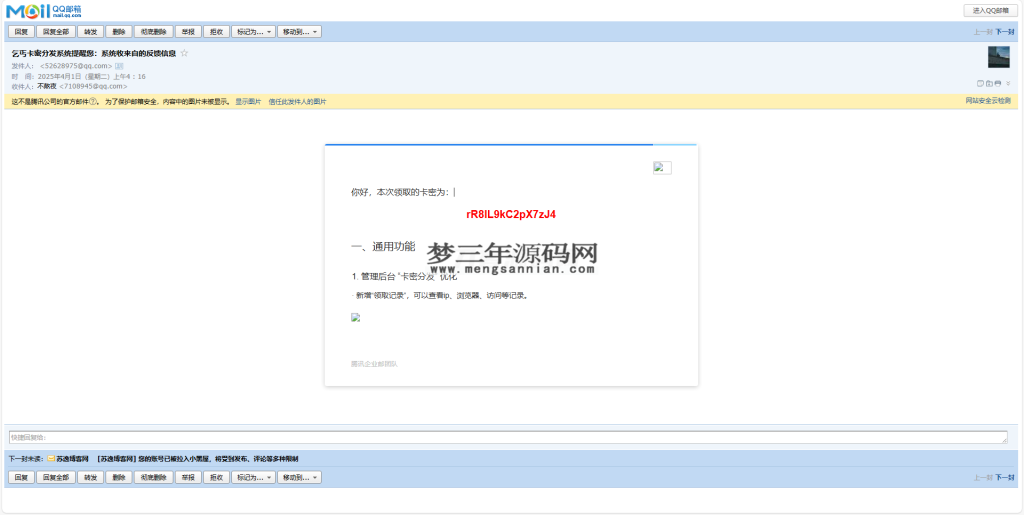Open 移动到 dropdown in the bottom toolbar
Viewport: 1024px width, 515px height.
click(299, 478)
